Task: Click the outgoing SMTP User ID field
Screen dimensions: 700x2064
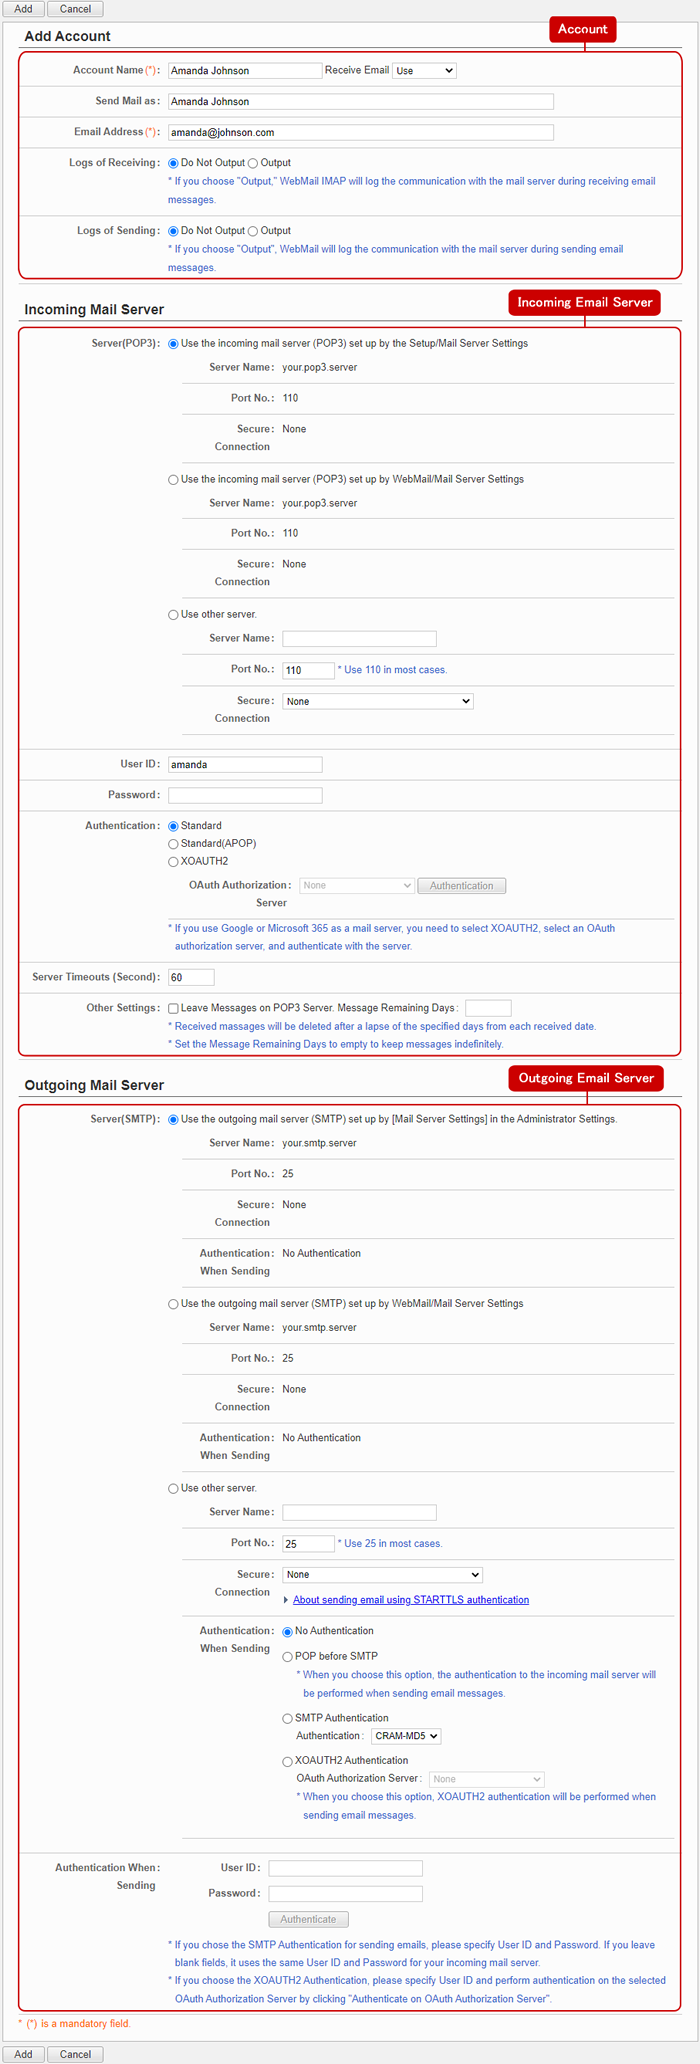Action: tap(345, 1868)
